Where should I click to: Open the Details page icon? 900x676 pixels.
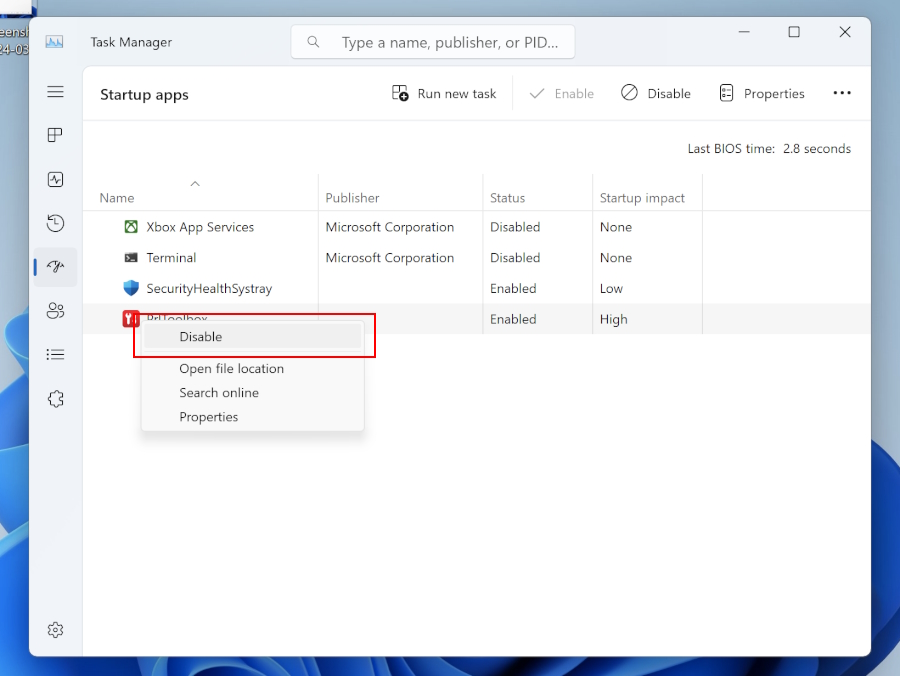55,354
